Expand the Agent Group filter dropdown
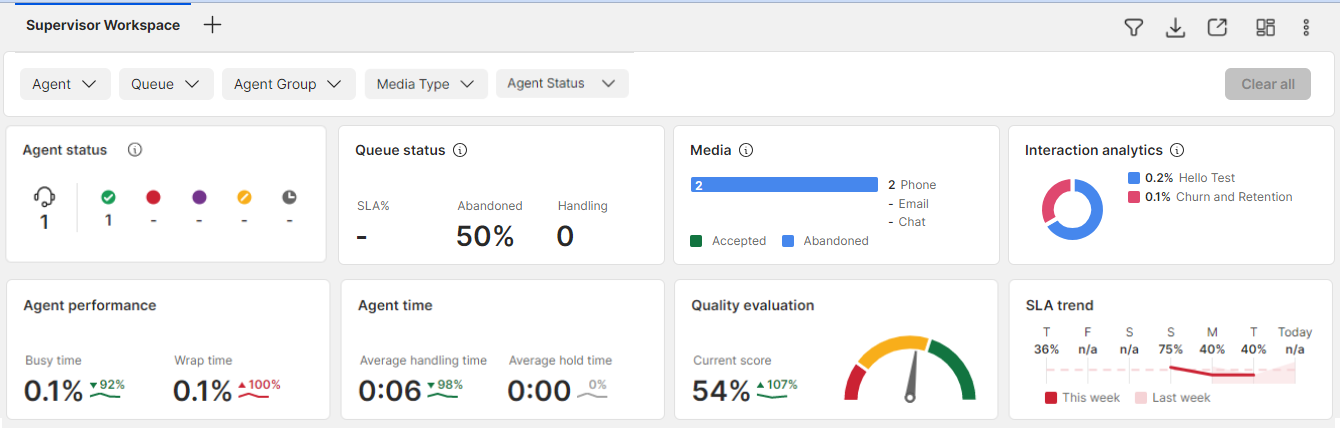Screen dimensions: 1340x428 coord(288,84)
